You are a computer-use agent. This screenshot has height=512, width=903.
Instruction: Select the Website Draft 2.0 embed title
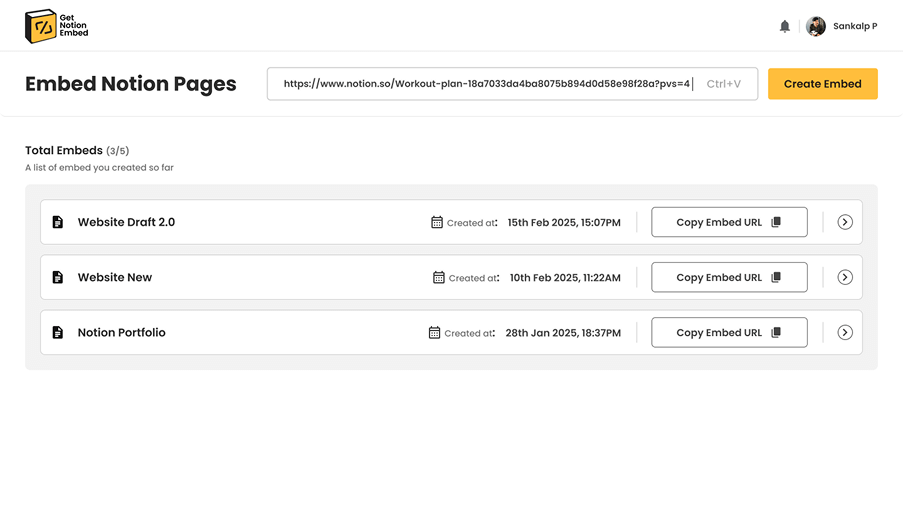[x=126, y=222]
